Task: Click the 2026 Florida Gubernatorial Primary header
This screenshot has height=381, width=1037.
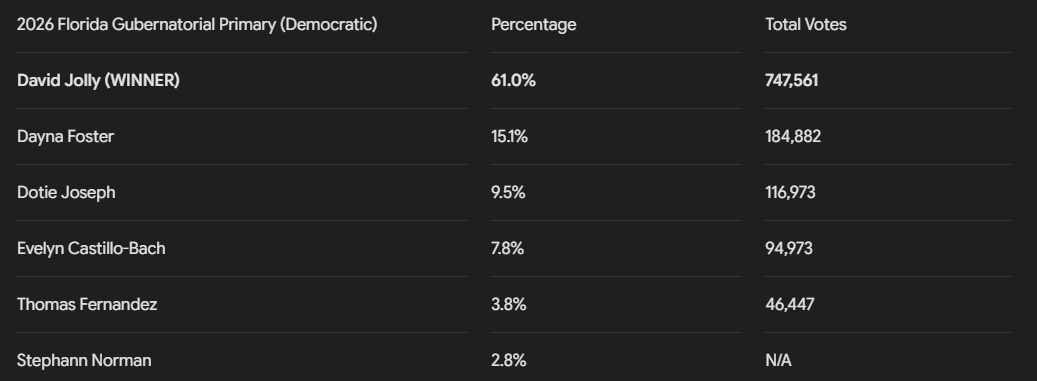Action: 197,24
